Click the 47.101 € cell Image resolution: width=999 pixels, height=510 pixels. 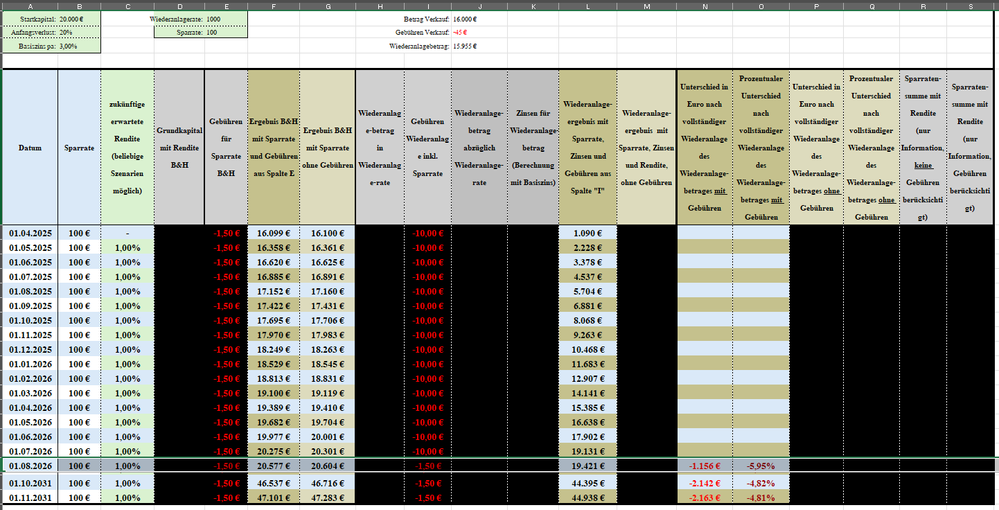(x=273, y=498)
